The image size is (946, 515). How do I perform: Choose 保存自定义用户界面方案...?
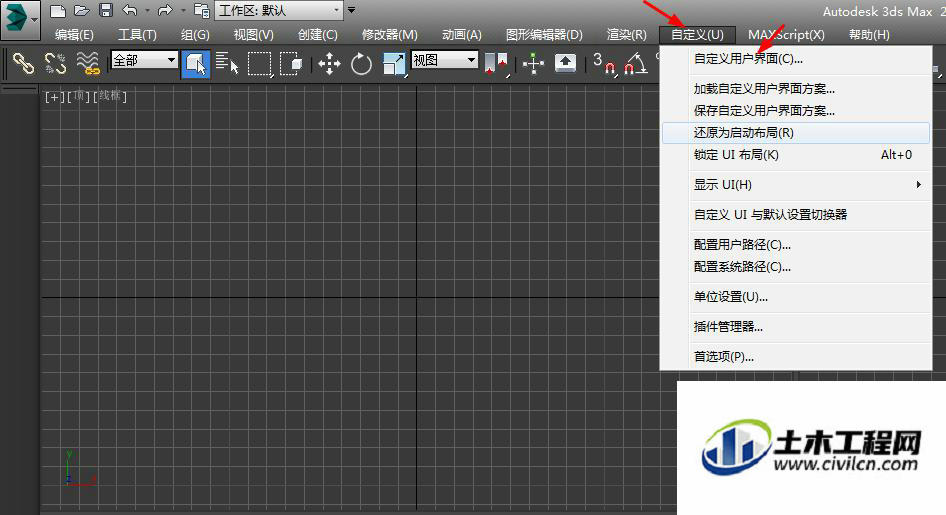coord(796,111)
